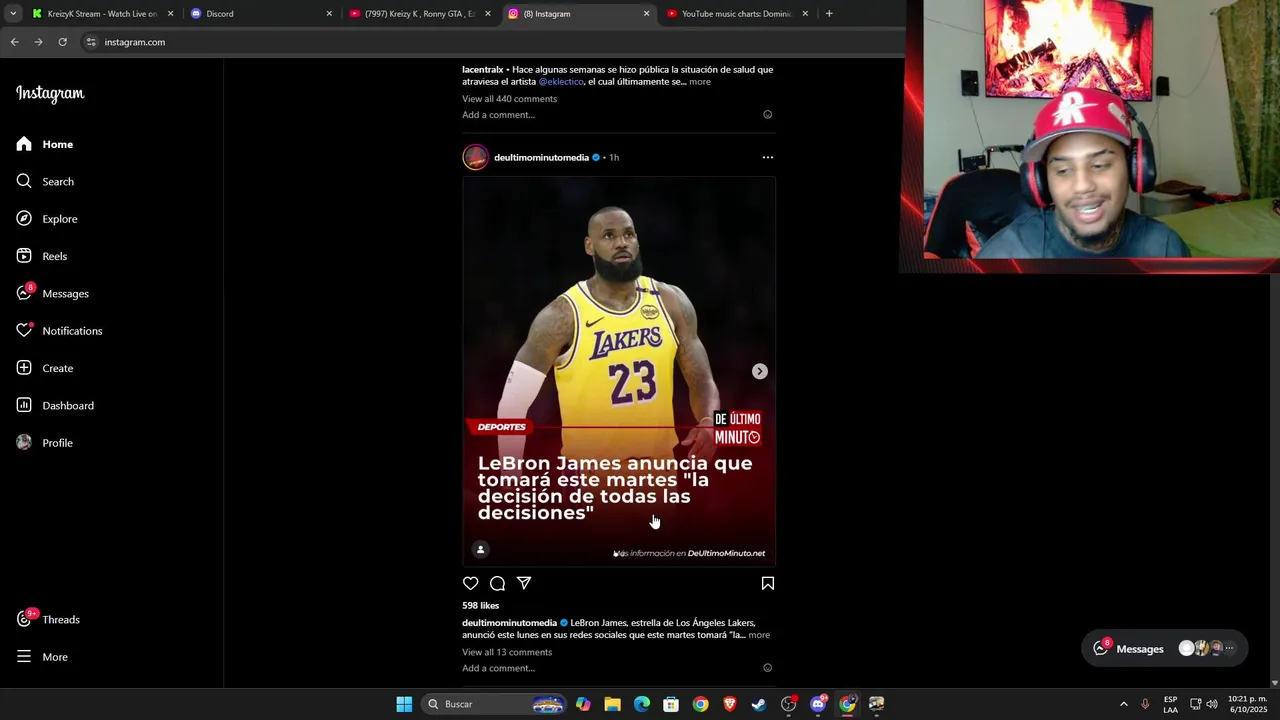Open Steam from taskbar
Viewport: 1280px width, 720px height.
click(759, 704)
